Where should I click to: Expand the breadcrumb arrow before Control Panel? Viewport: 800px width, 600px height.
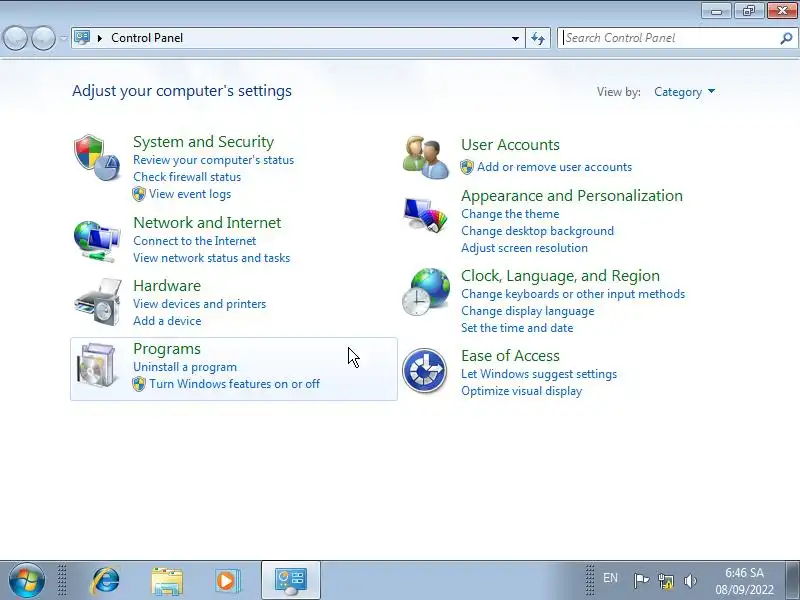[x=100, y=38]
